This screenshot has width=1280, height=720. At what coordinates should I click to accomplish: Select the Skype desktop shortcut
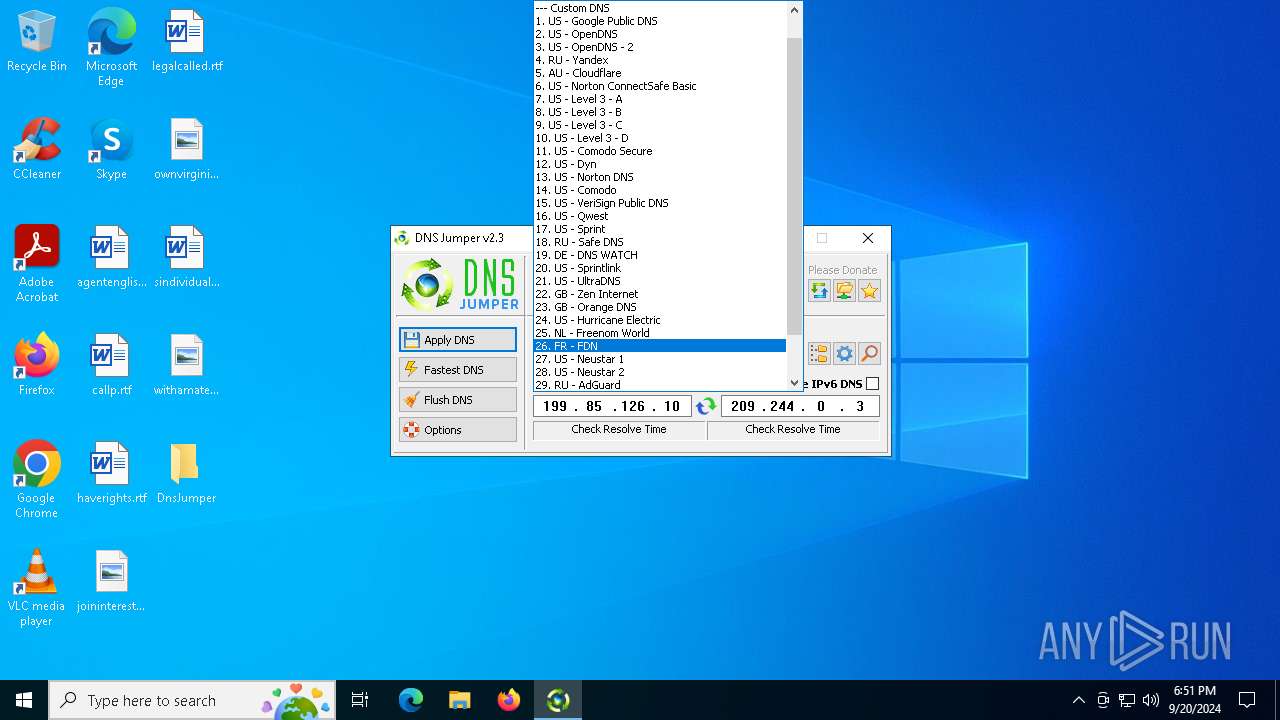(111, 149)
